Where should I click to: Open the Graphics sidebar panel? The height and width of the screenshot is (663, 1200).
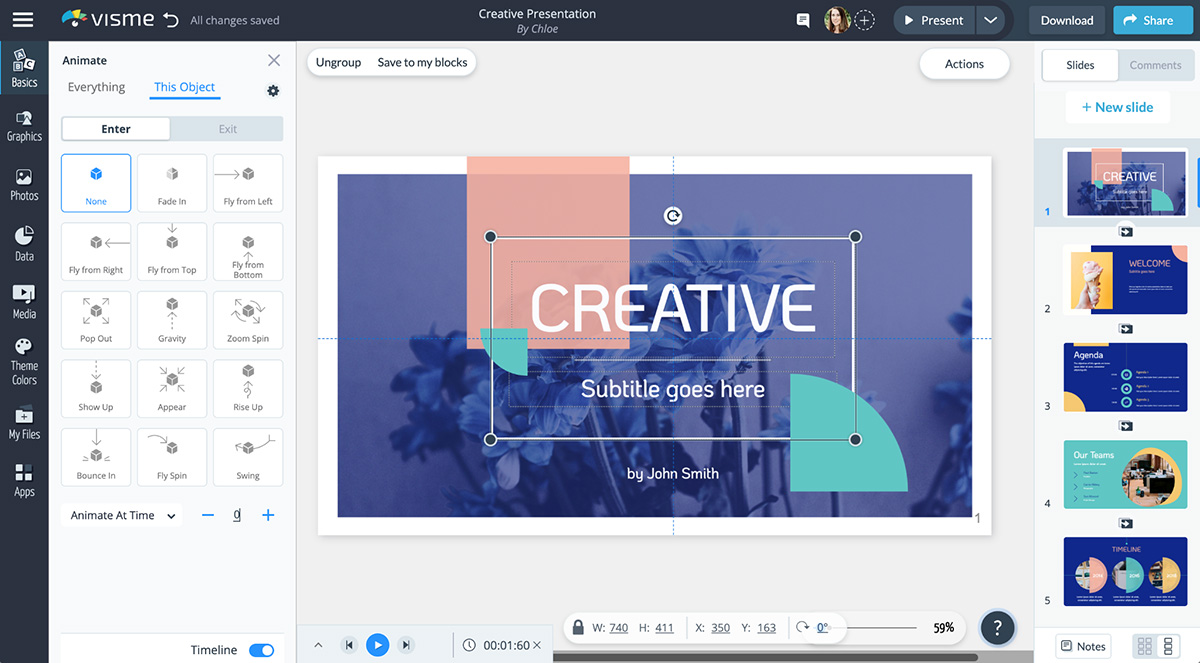24,125
